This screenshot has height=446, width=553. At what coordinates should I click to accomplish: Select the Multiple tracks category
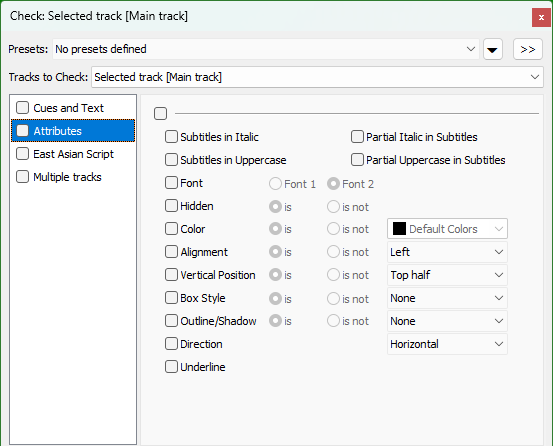(x=67, y=177)
